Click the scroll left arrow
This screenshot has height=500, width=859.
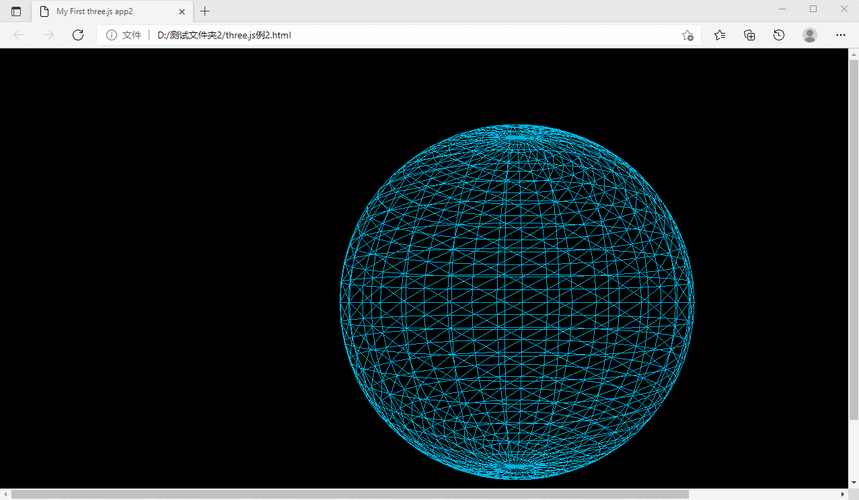click(5, 495)
